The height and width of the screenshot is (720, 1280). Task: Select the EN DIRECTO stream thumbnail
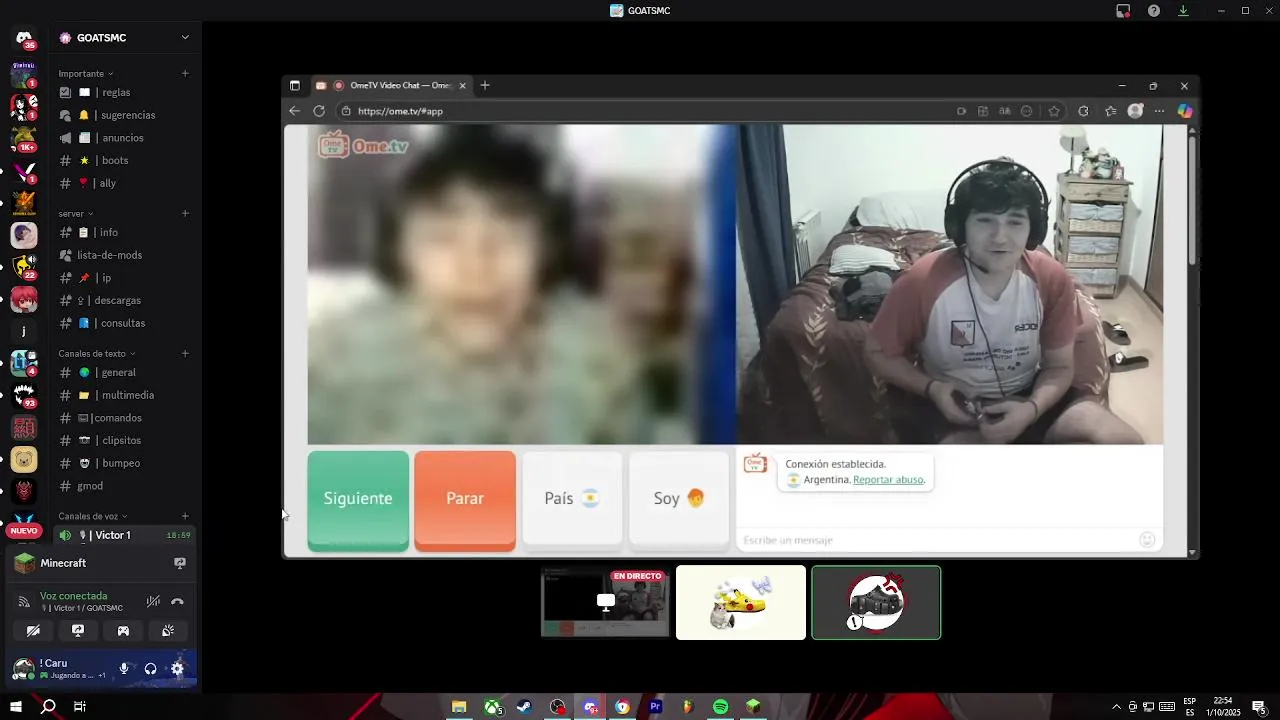(605, 602)
